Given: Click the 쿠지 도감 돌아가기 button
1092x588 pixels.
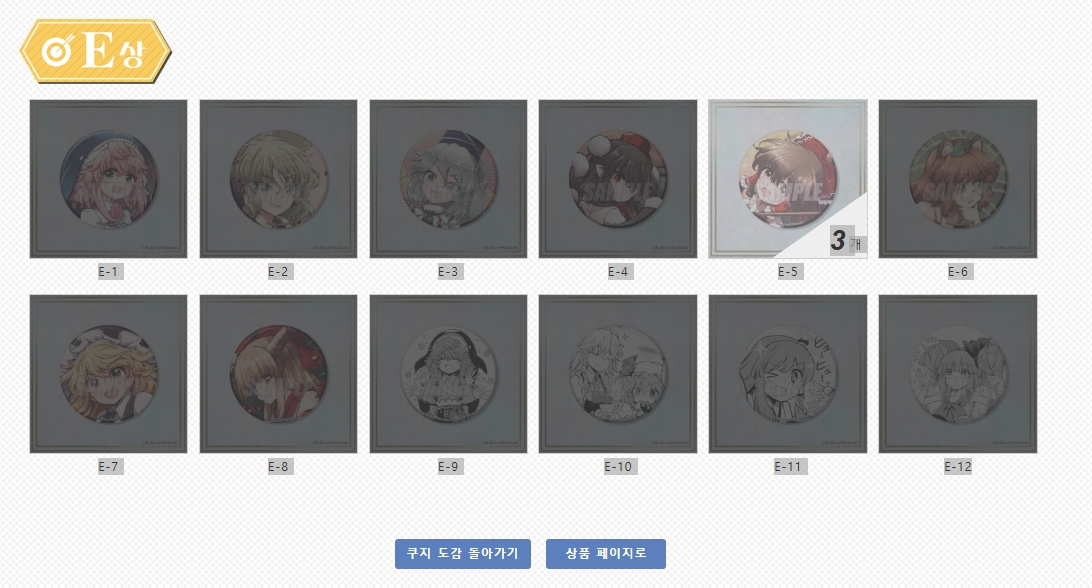Looking at the screenshot, I should [x=462, y=554].
